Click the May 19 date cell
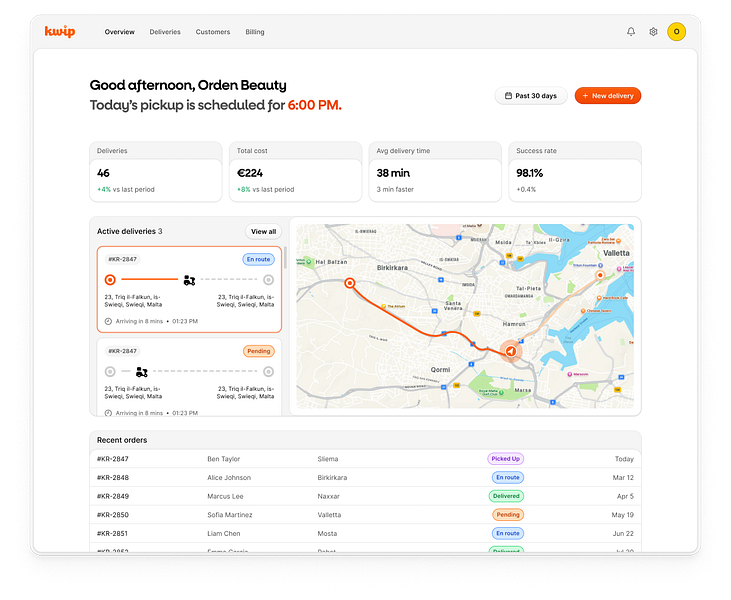Image resolution: width=731 pixels, height=600 pixels. tap(623, 515)
